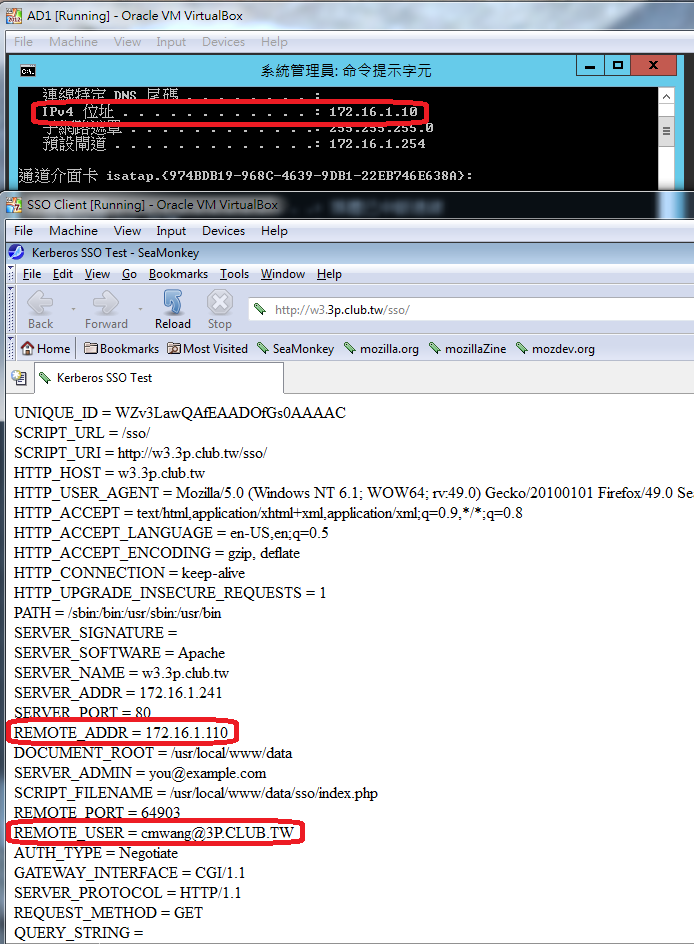Open the mozilla.org bookmark

381,349
